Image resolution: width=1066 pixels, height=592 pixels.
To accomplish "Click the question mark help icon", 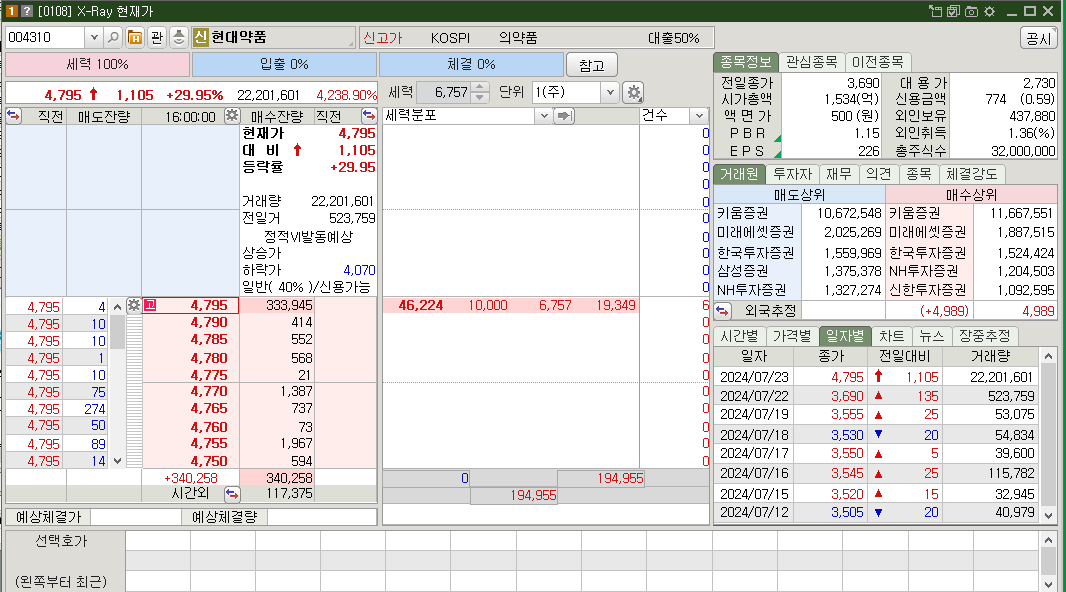I will (27, 11).
